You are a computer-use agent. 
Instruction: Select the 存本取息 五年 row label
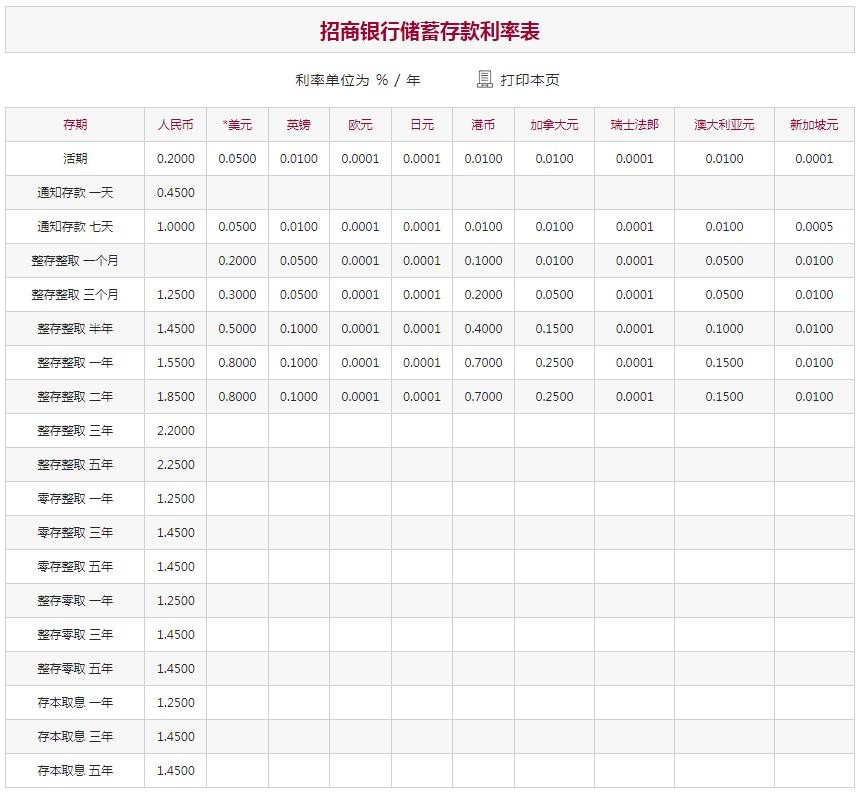coord(75,771)
